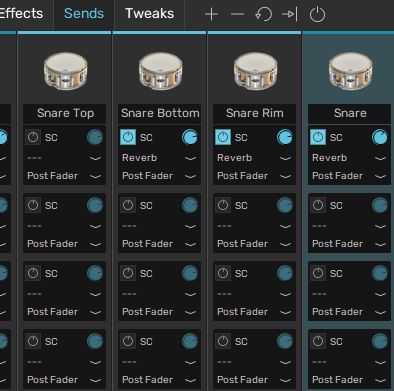Switch to the Effects tab
The height and width of the screenshot is (391, 394).
click(x=21, y=14)
